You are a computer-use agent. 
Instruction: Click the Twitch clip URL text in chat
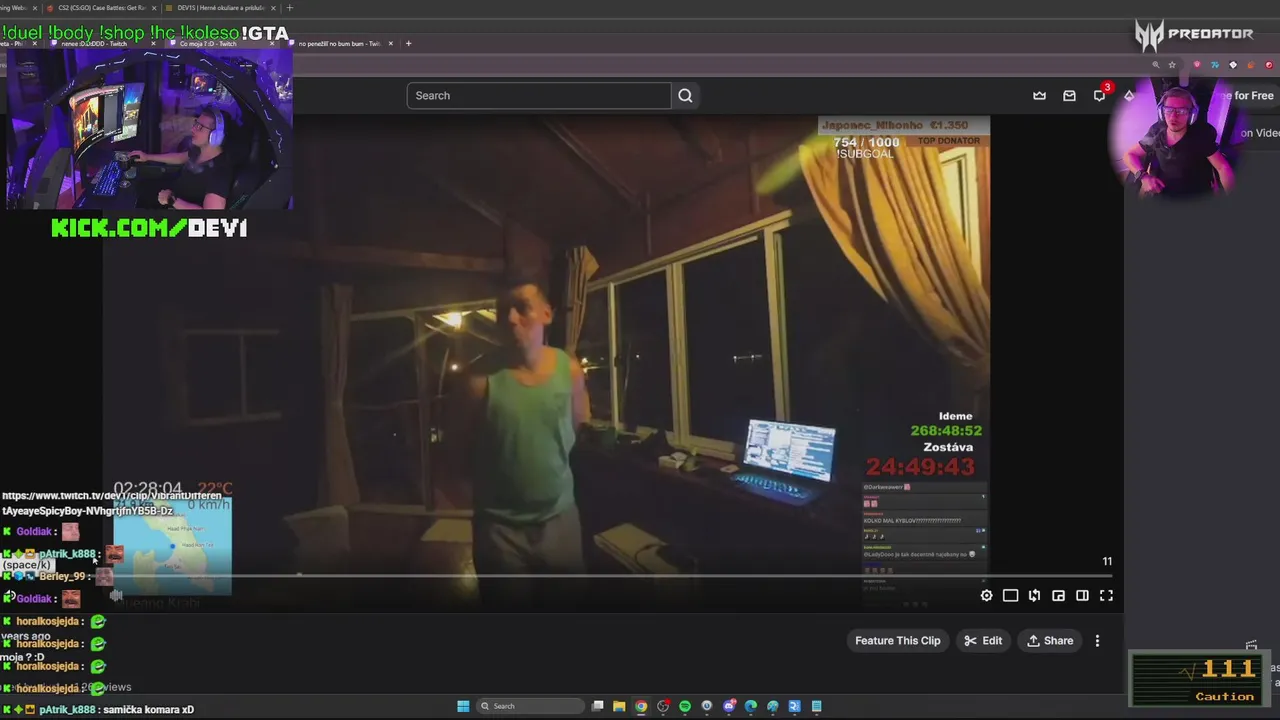point(112,503)
